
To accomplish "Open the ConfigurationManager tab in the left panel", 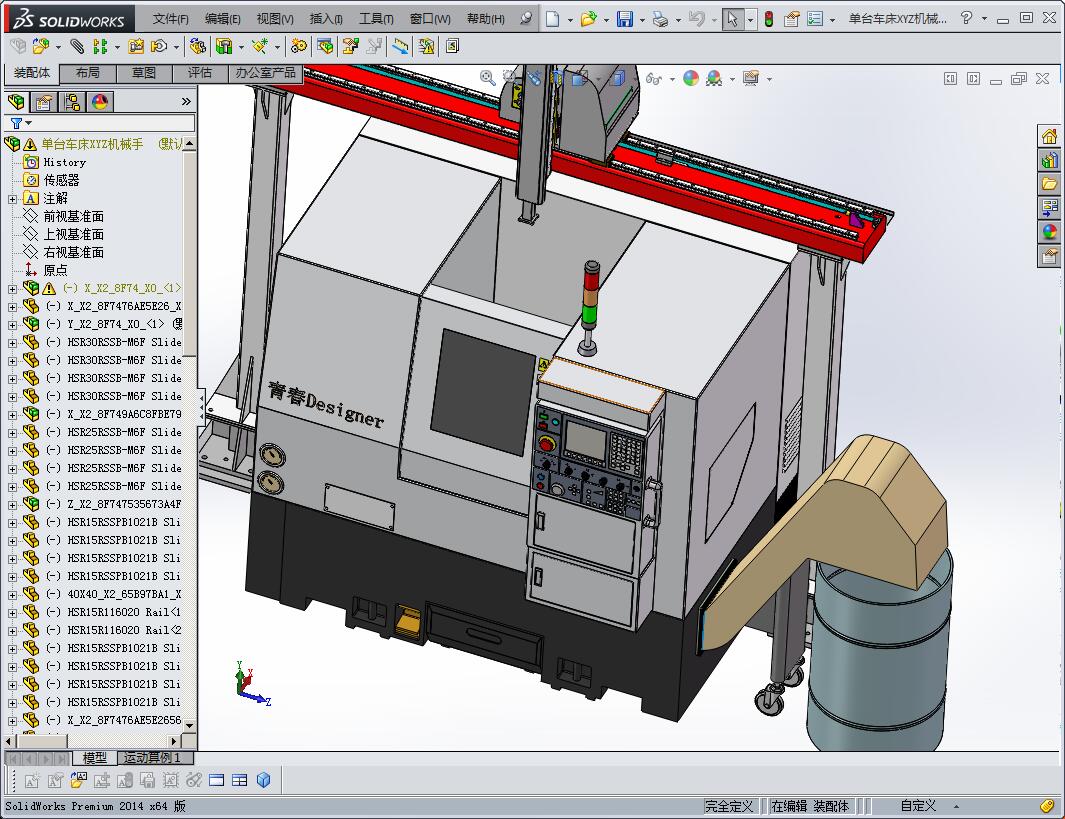I will (72, 102).
